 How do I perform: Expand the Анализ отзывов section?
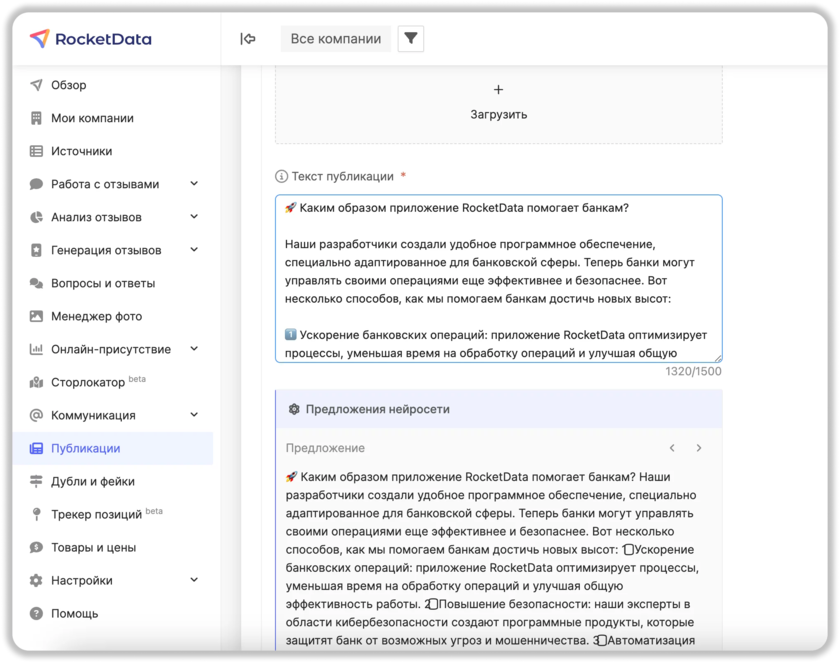coord(194,217)
